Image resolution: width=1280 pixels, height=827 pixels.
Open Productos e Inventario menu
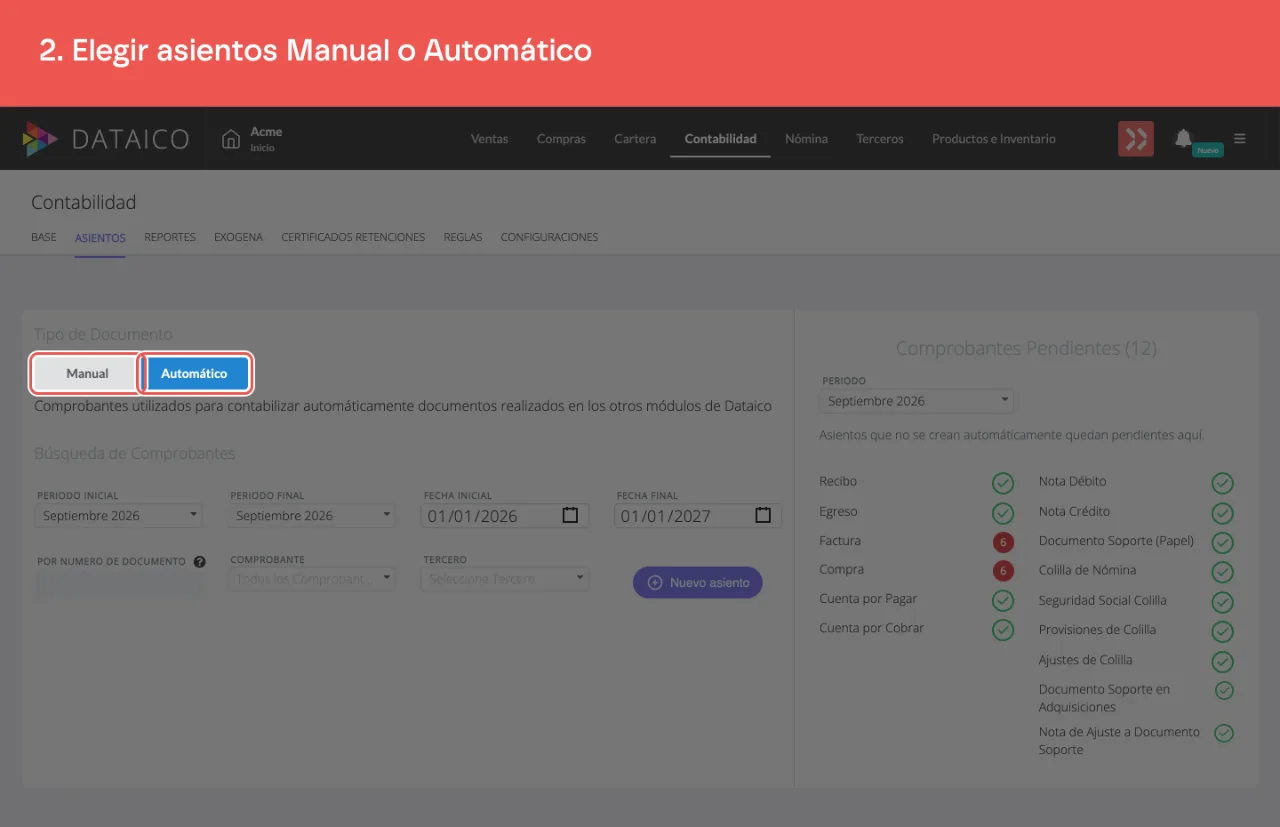coord(993,139)
